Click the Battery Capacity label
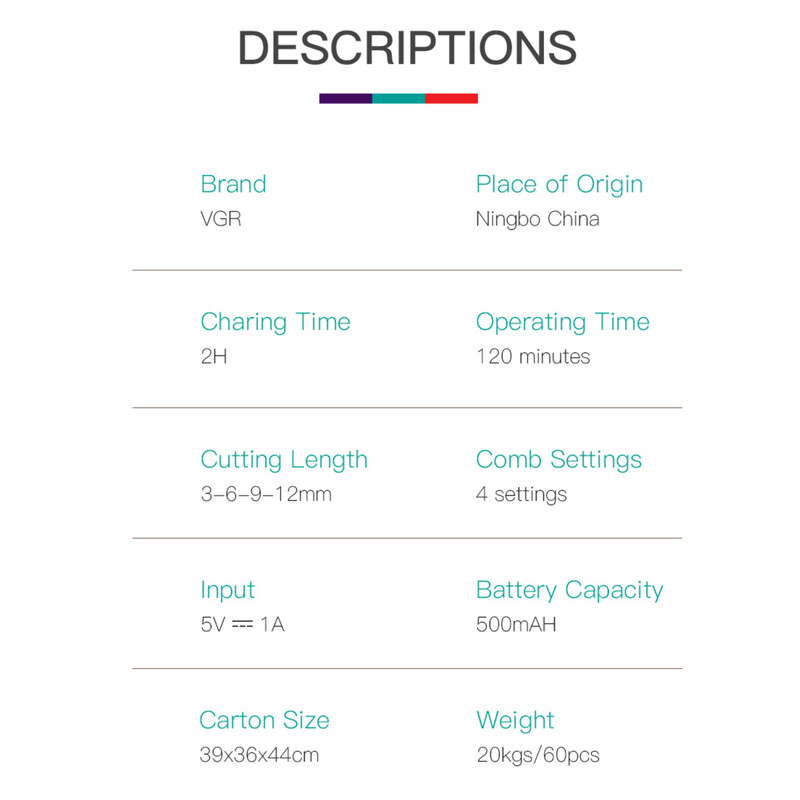 pos(569,591)
